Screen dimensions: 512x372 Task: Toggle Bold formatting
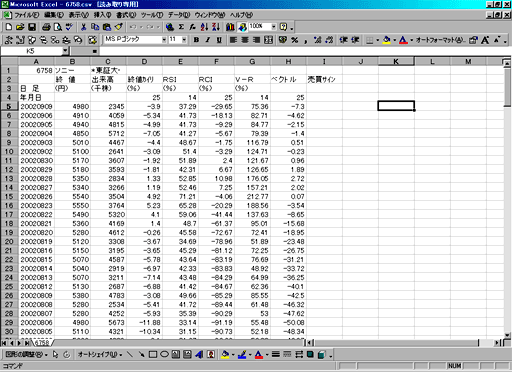coord(196,40)
